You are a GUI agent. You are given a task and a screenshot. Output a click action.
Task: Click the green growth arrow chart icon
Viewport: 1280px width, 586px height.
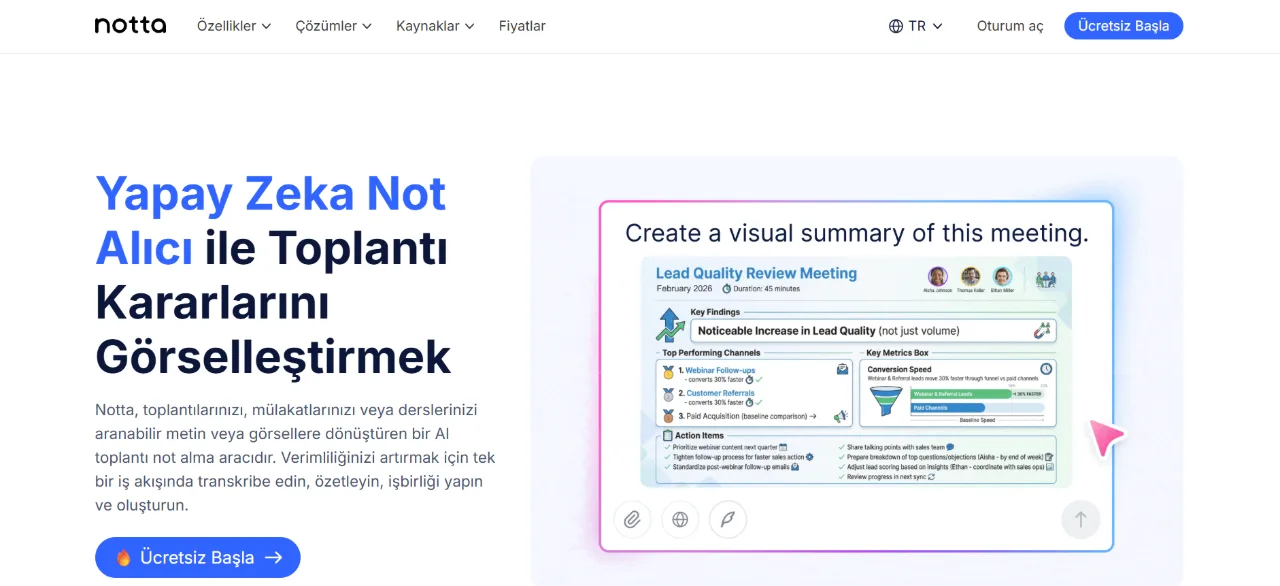tap(670, 325)
